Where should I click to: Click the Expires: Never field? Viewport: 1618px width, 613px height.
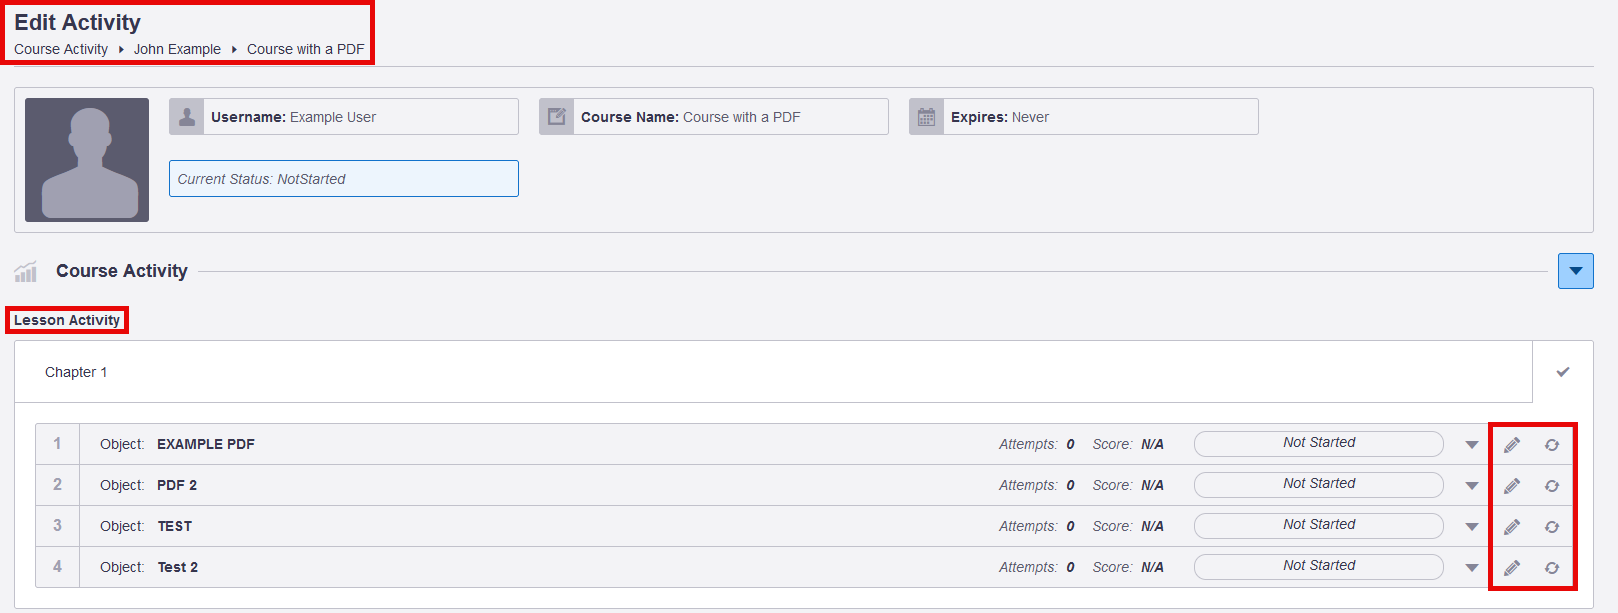point(1084,117)
